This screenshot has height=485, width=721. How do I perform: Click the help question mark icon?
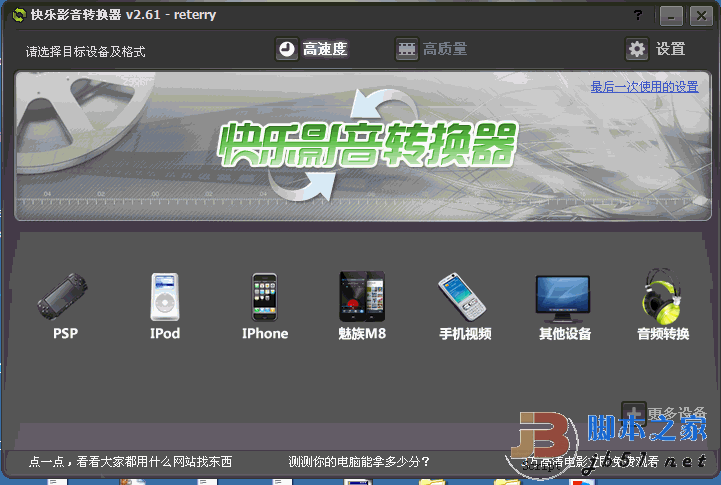pos(638,15)
